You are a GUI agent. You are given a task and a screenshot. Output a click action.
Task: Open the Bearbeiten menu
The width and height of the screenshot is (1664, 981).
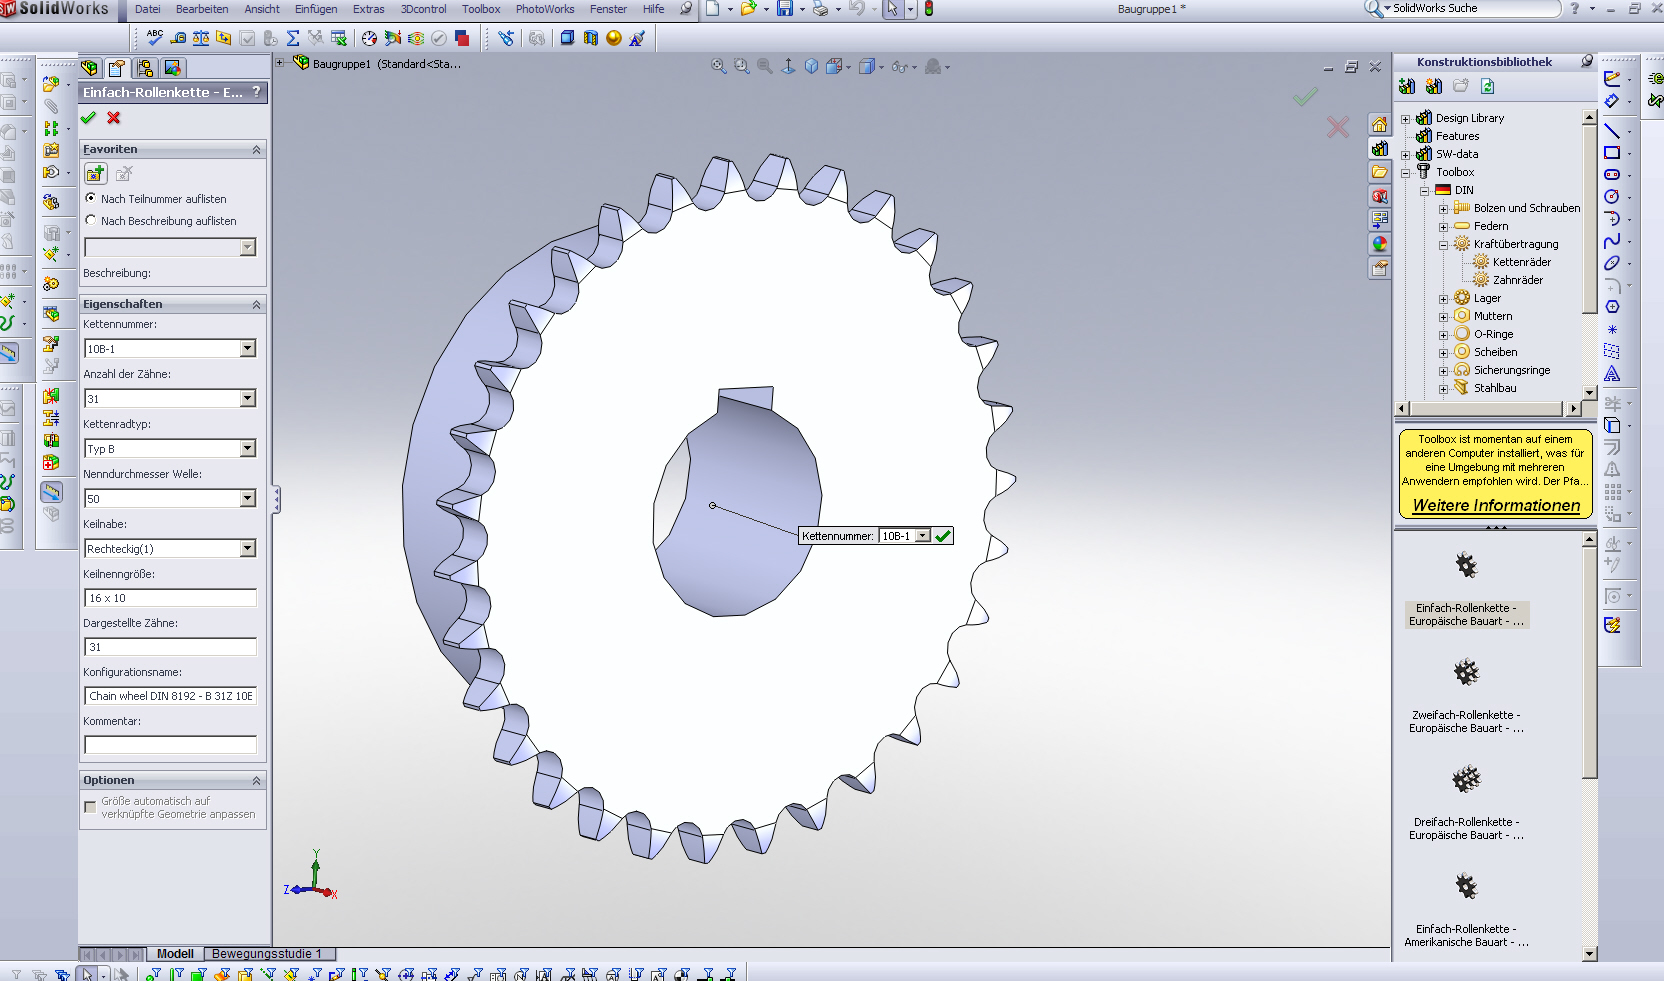[202, 9]
